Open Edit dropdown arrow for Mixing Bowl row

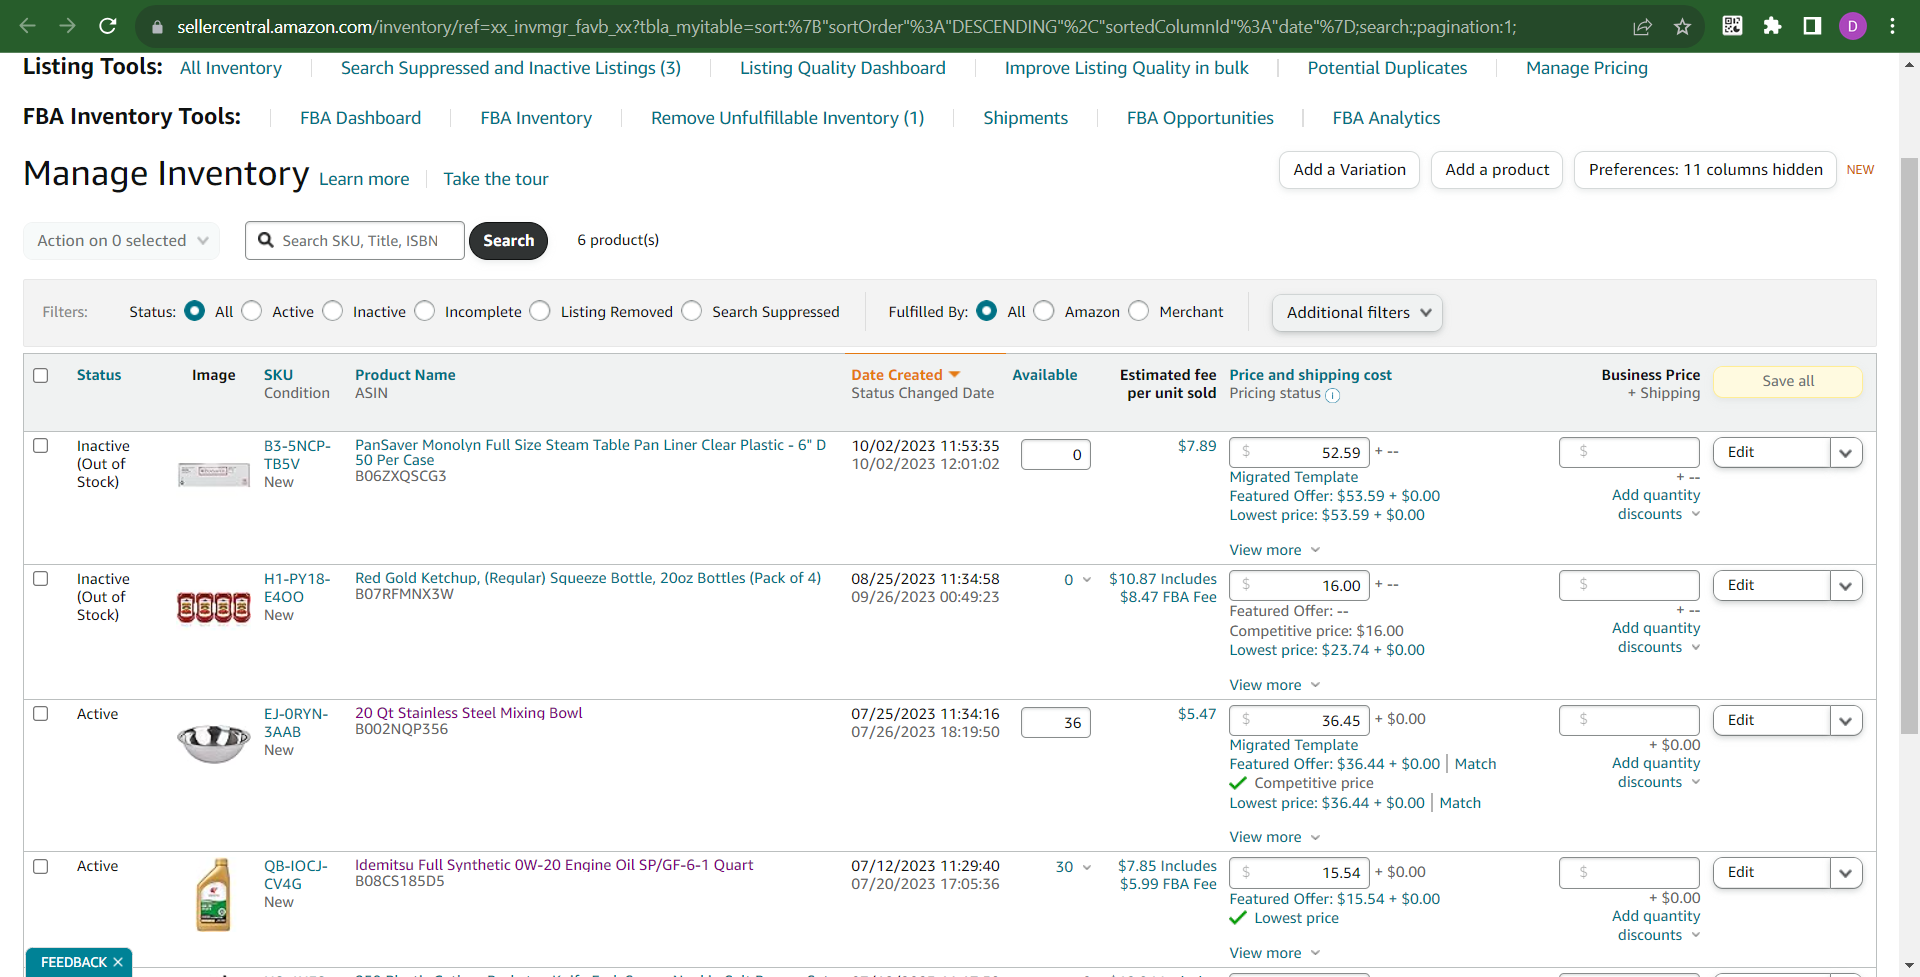1846,721
